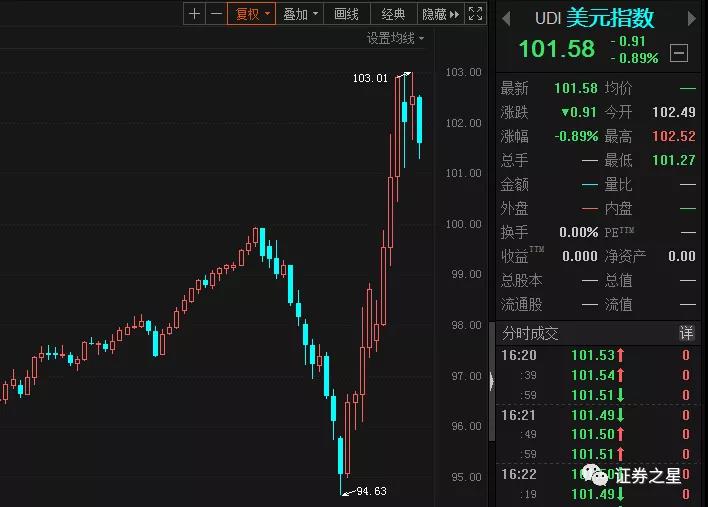The width and height of the screenshot is (708, 507).
Task: Click the fullscreen expand icon
Action: click(475, 14)
